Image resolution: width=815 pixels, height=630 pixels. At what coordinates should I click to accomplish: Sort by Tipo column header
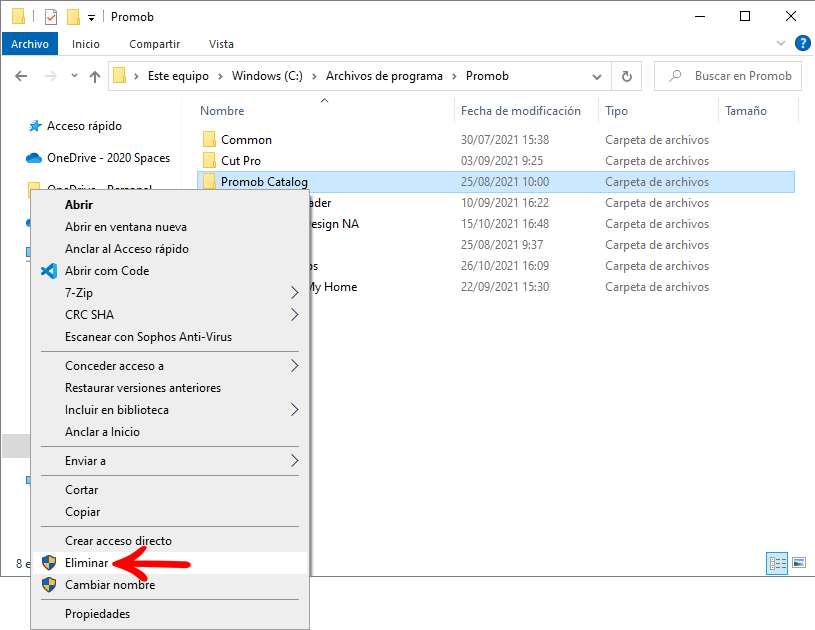pyautogui.click(x=616, y=111)
